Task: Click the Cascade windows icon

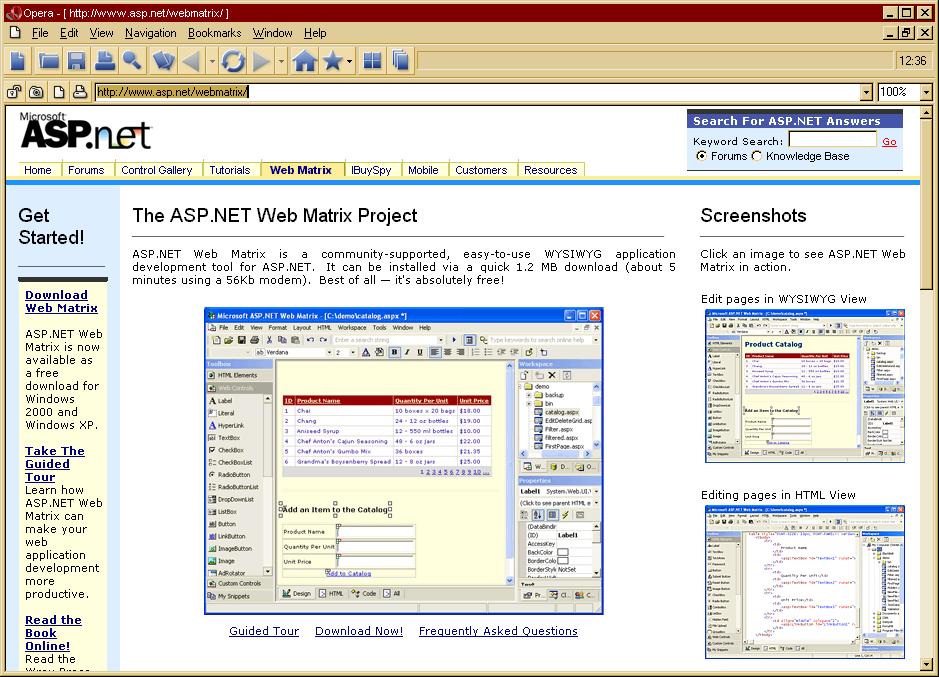Action: pyautogui.click(x=401, y=61)
